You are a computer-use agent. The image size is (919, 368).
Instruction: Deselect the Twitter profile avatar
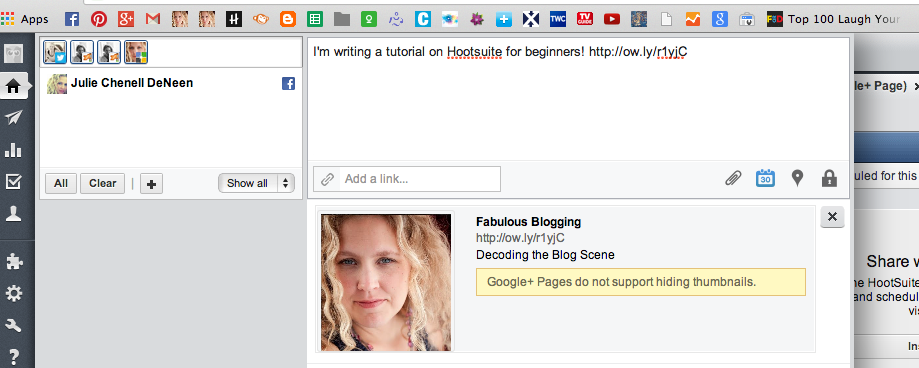55,52
